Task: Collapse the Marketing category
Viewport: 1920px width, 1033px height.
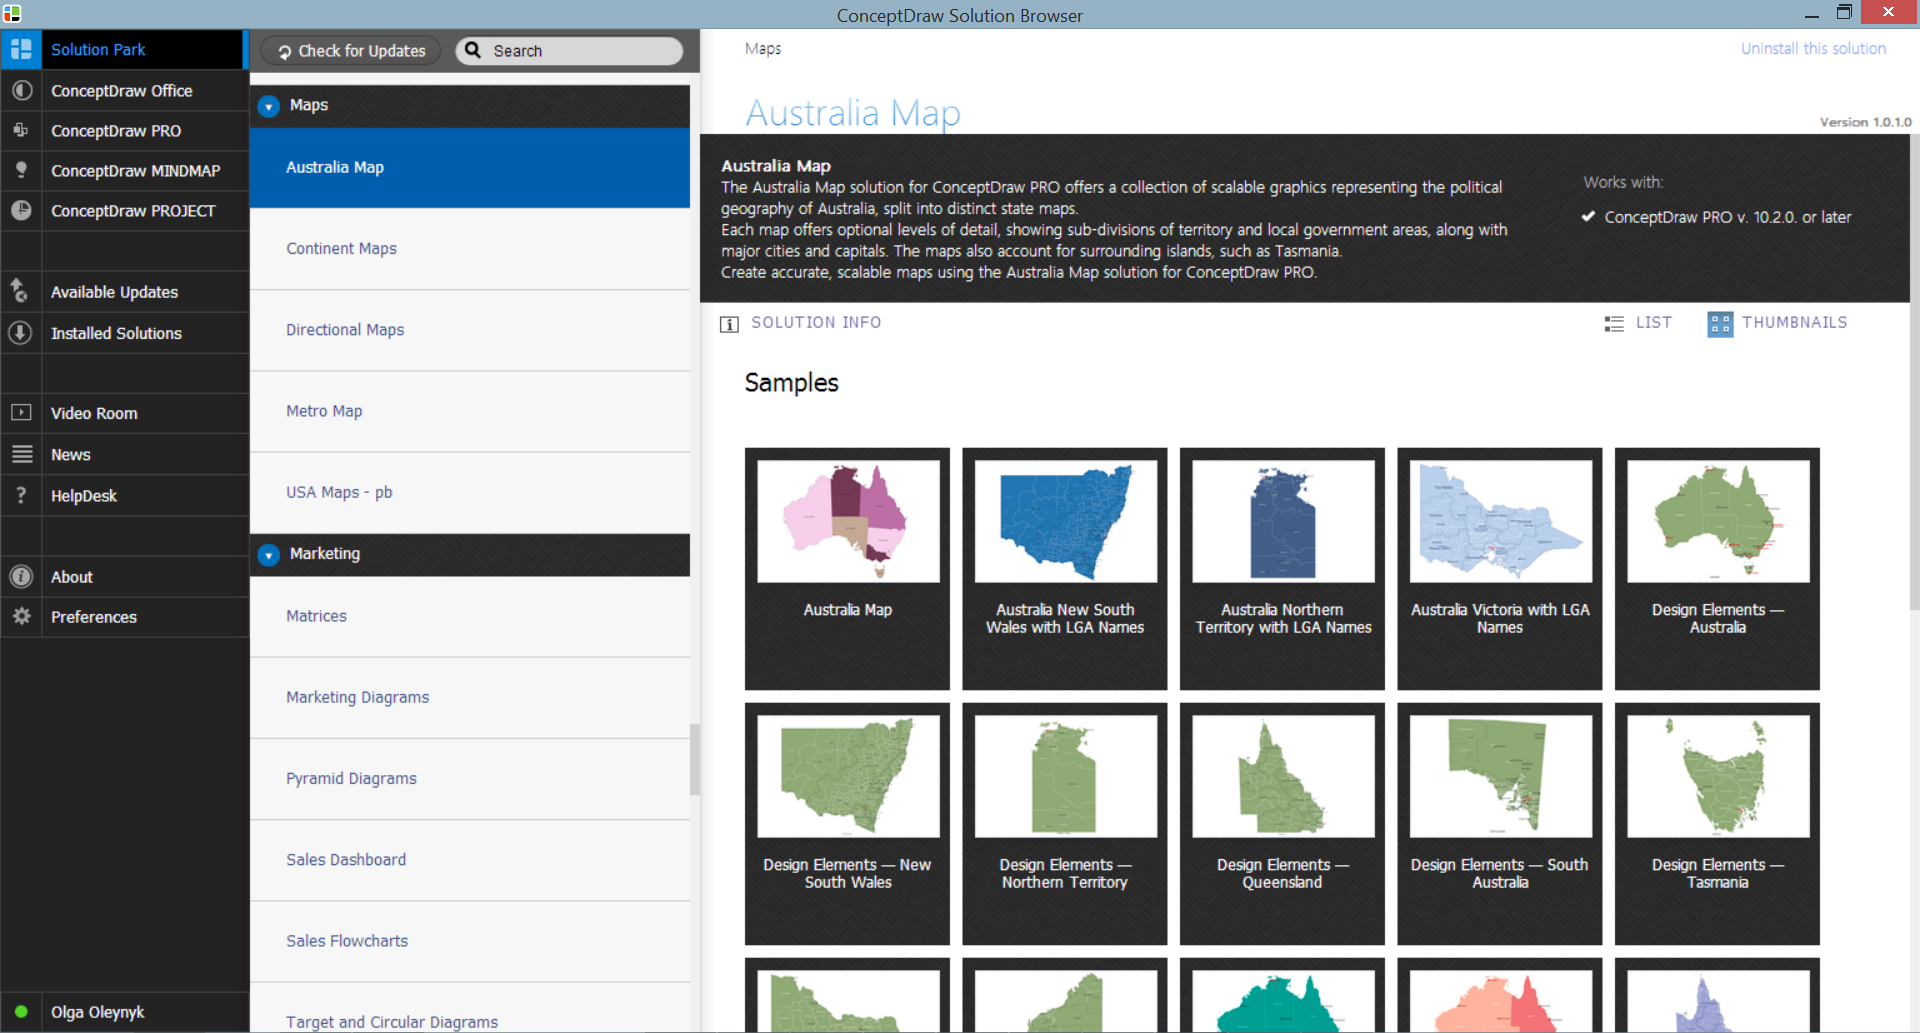Action: [268, 555]
